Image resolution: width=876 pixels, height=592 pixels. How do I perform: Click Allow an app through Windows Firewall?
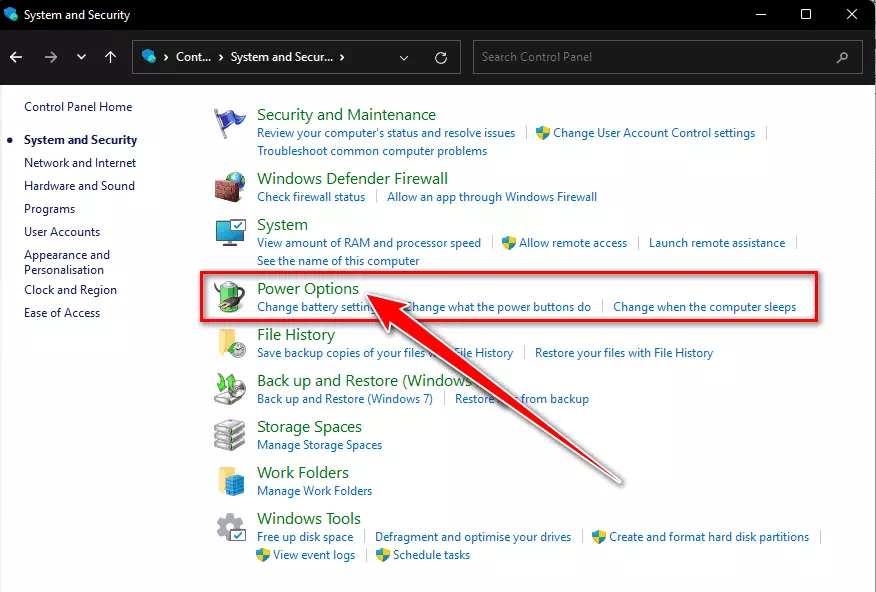[x=492, y=197]
